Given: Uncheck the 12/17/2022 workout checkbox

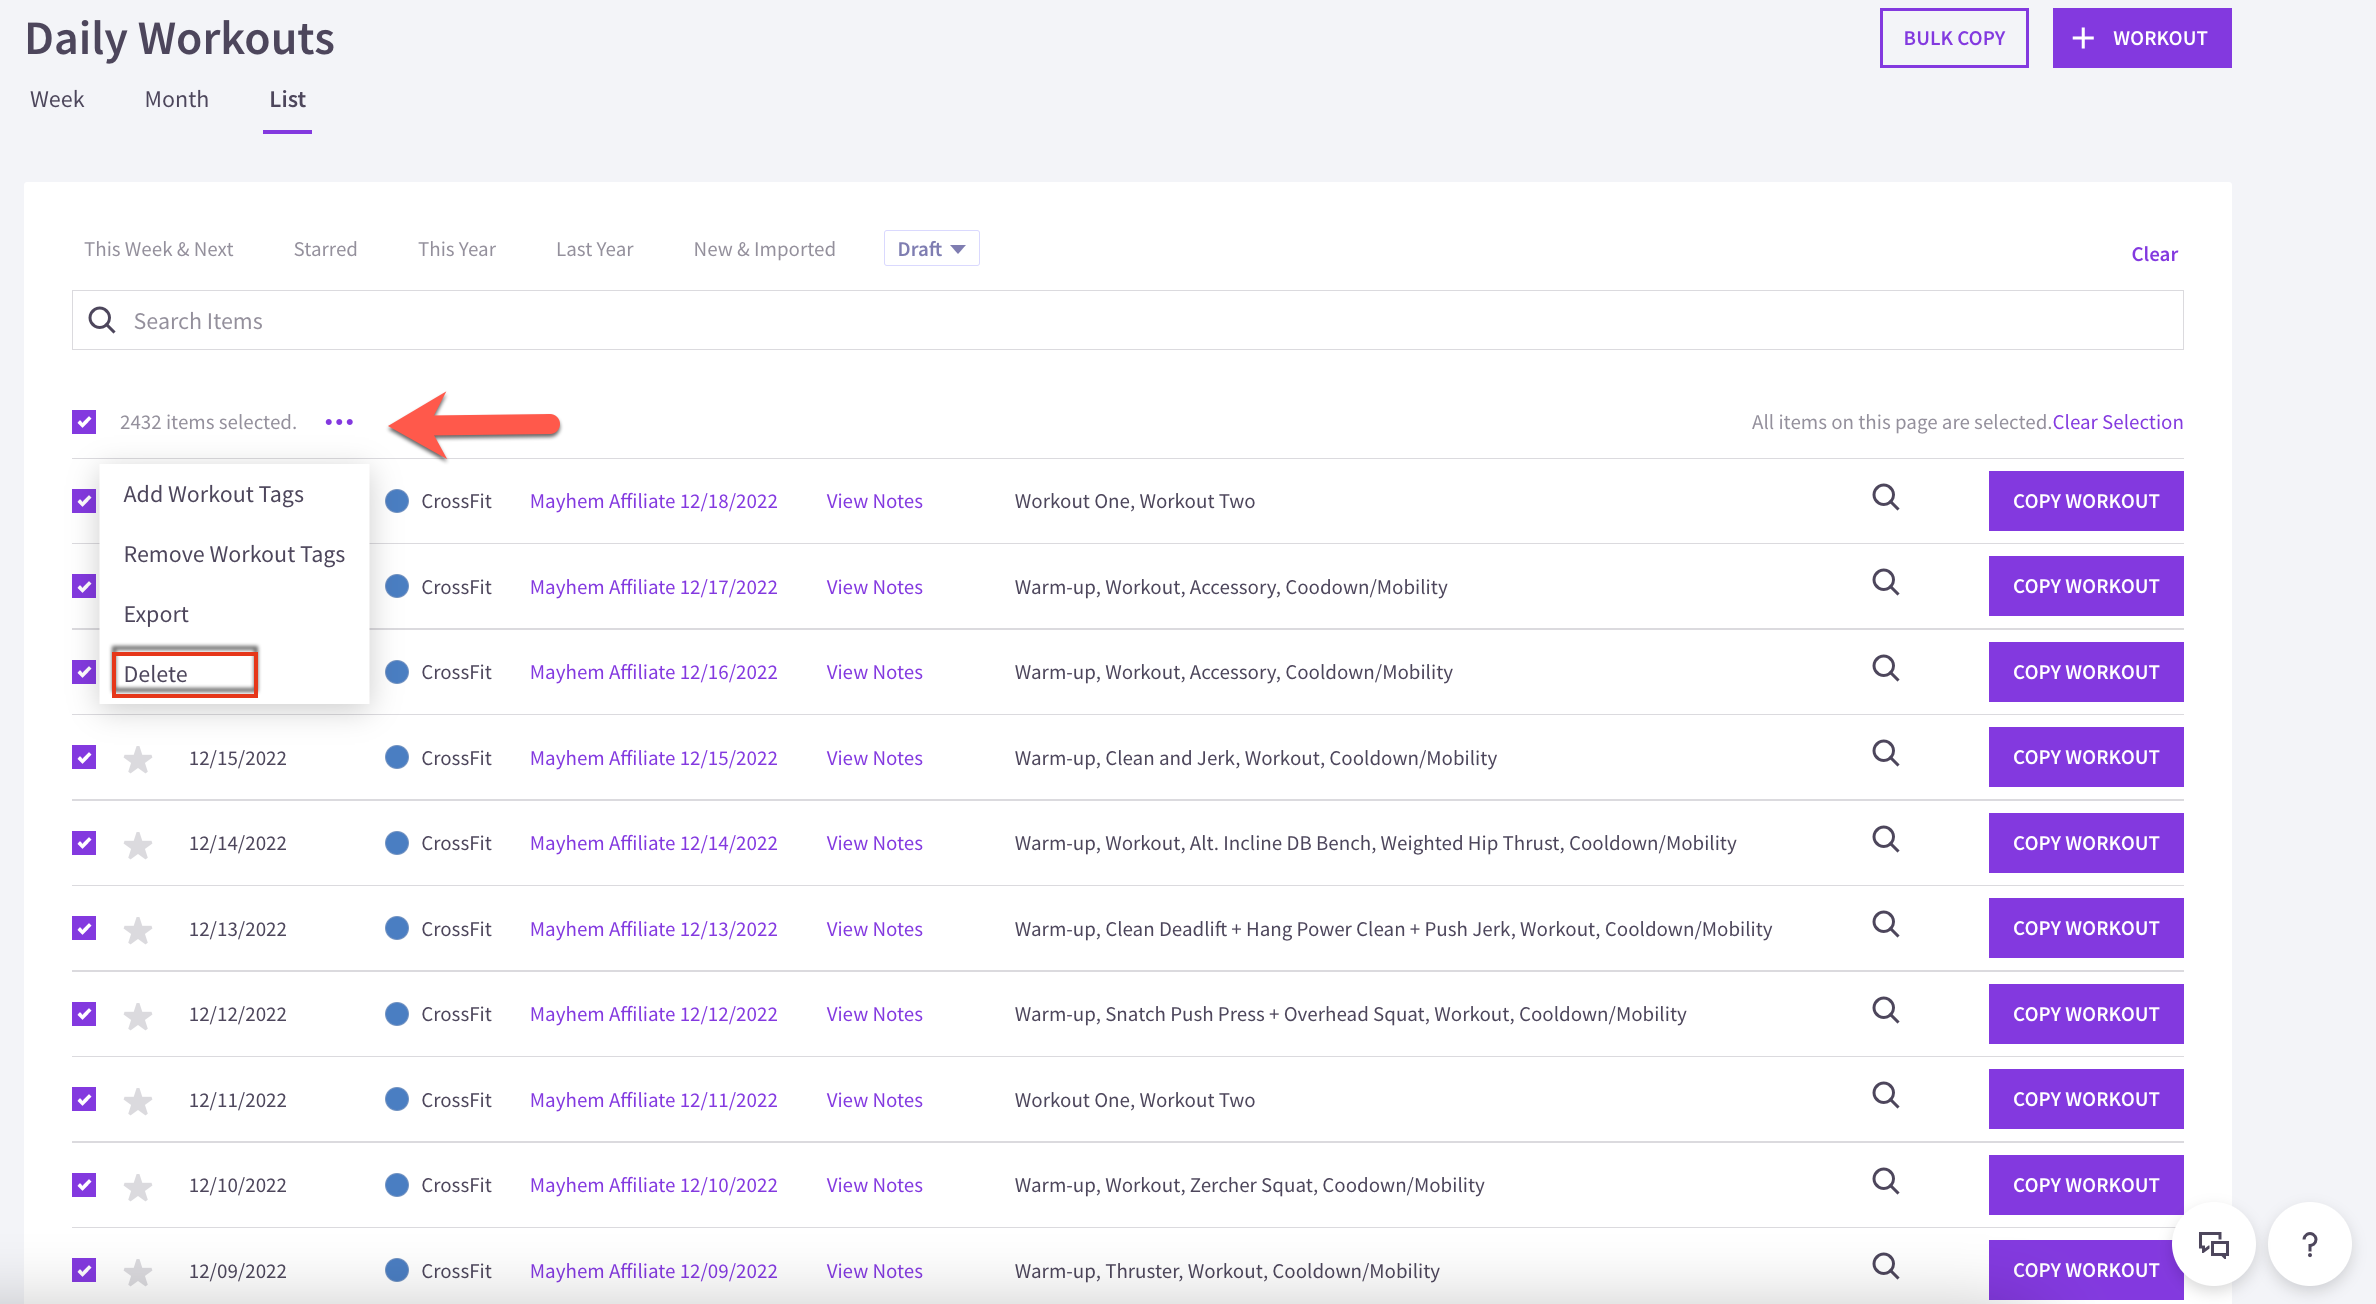Looking at the screenshot, I should click(84, 586).
